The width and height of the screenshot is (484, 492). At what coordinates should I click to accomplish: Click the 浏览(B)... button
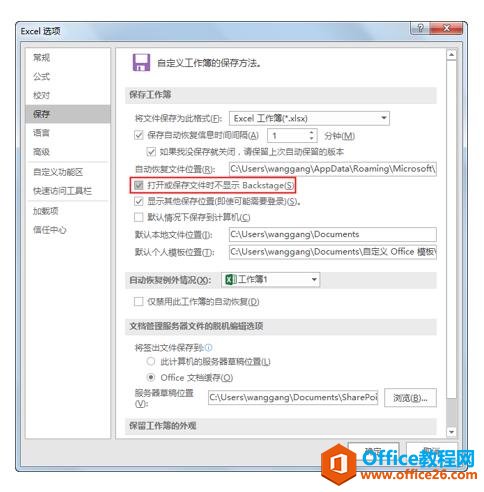pyautogui.click(x=410, y=398)
